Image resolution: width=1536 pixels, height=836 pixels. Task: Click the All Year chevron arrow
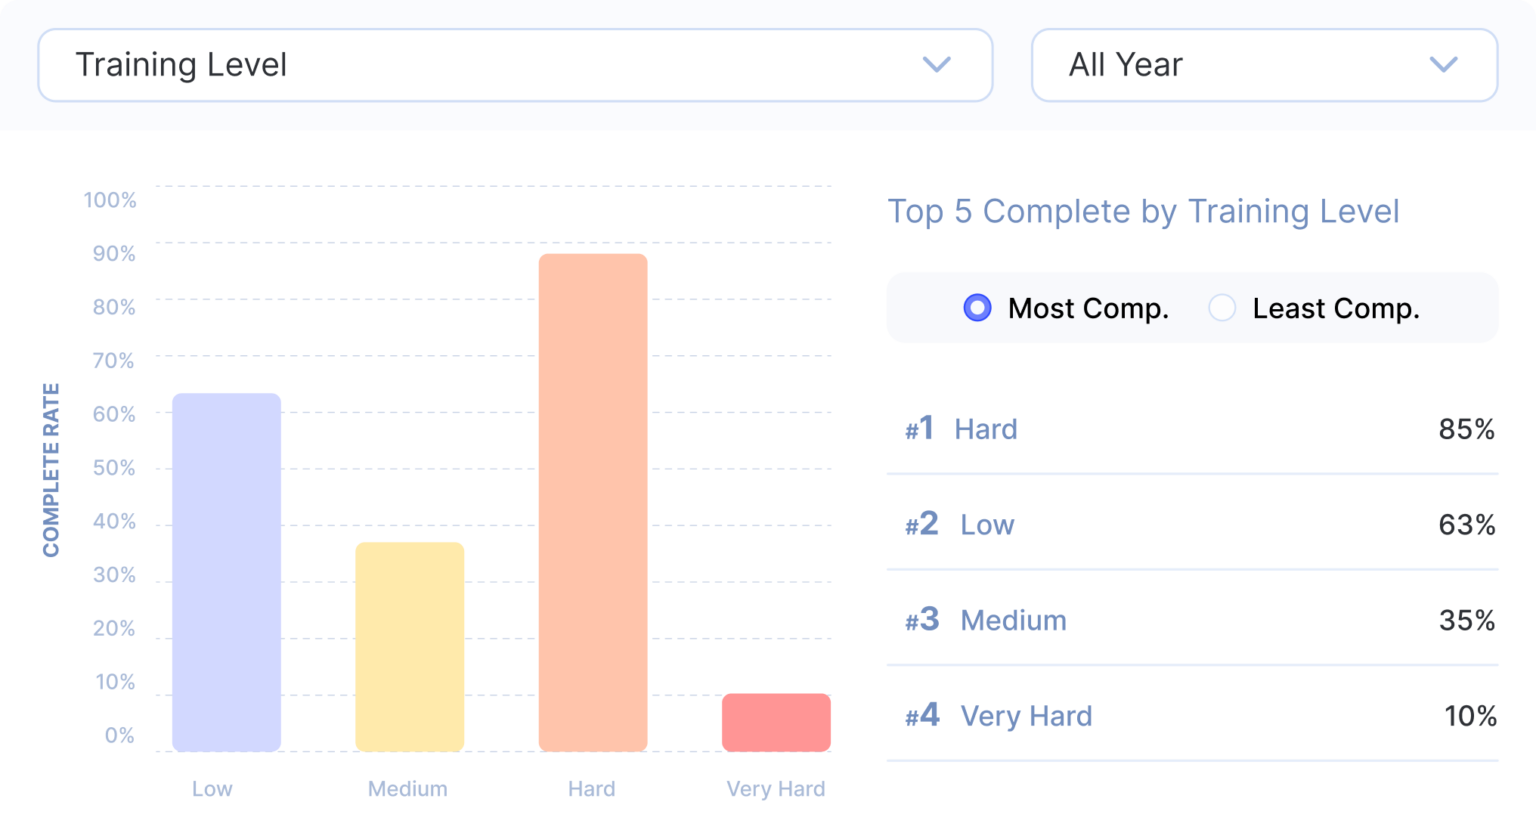click(x=1443, y=65)
